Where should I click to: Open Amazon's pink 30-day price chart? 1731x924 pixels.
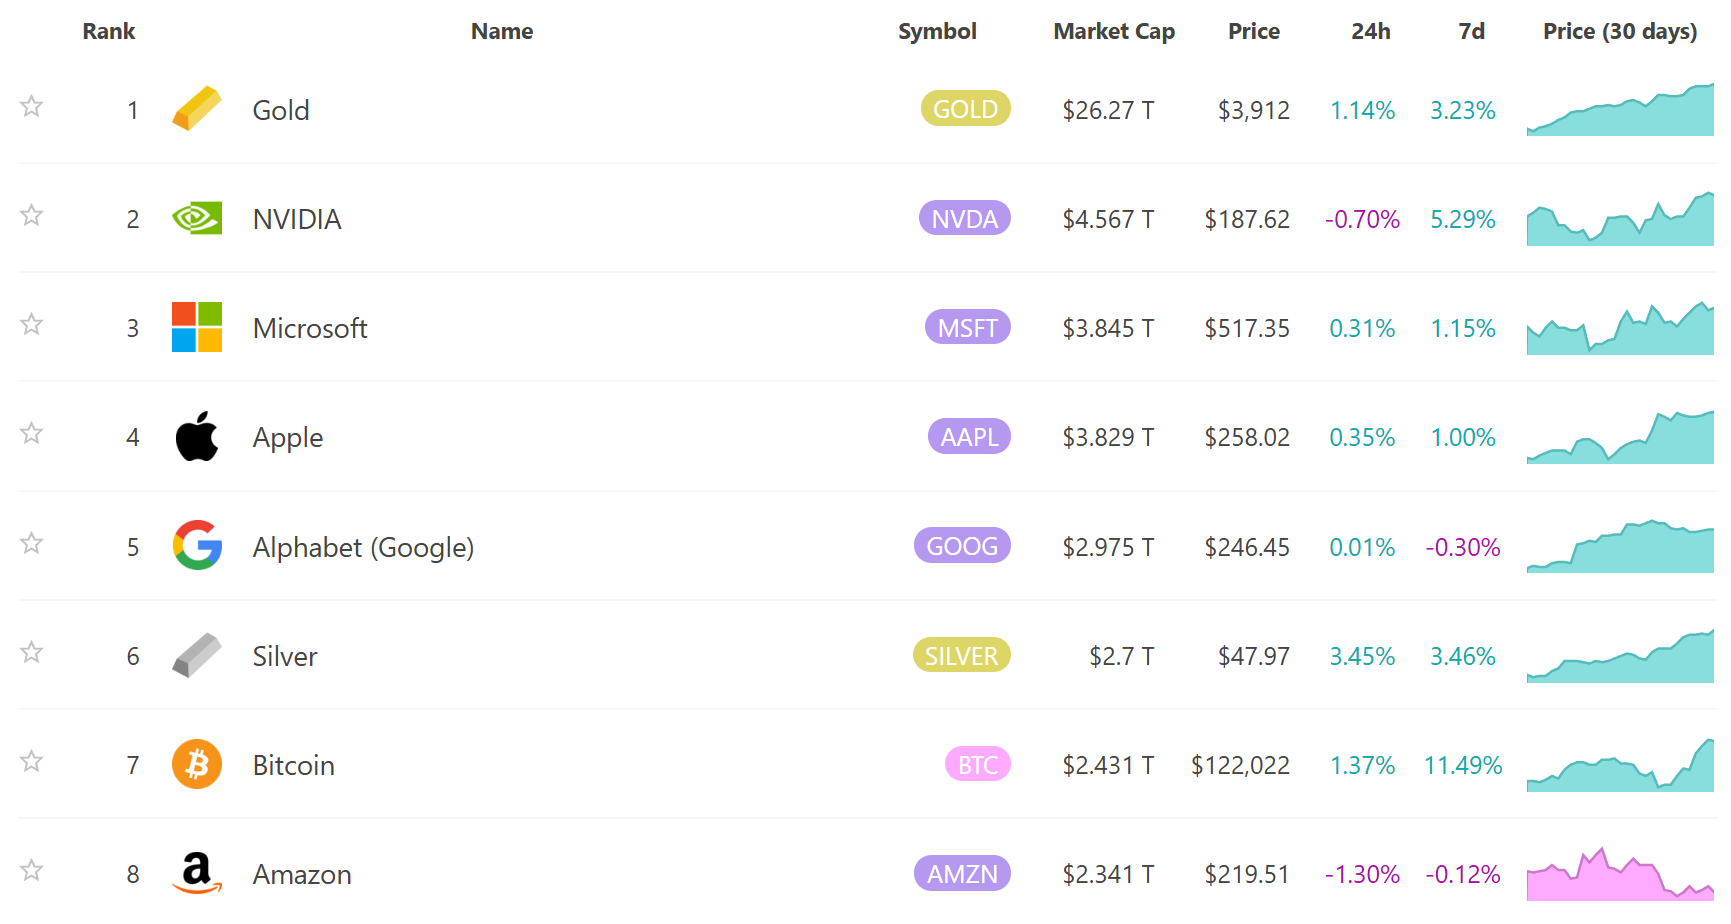(x=1619, y=875)
